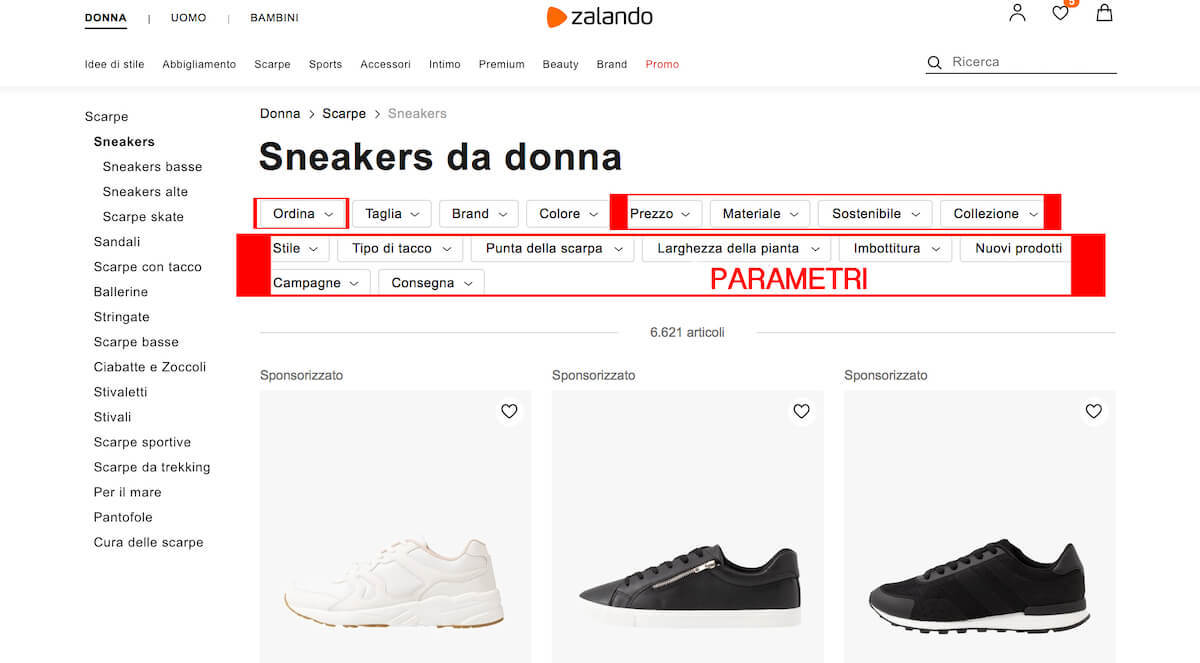The image size is (1200, 663).
Task: Expand the Ordina sort dropdown
Action: point(303,213)
